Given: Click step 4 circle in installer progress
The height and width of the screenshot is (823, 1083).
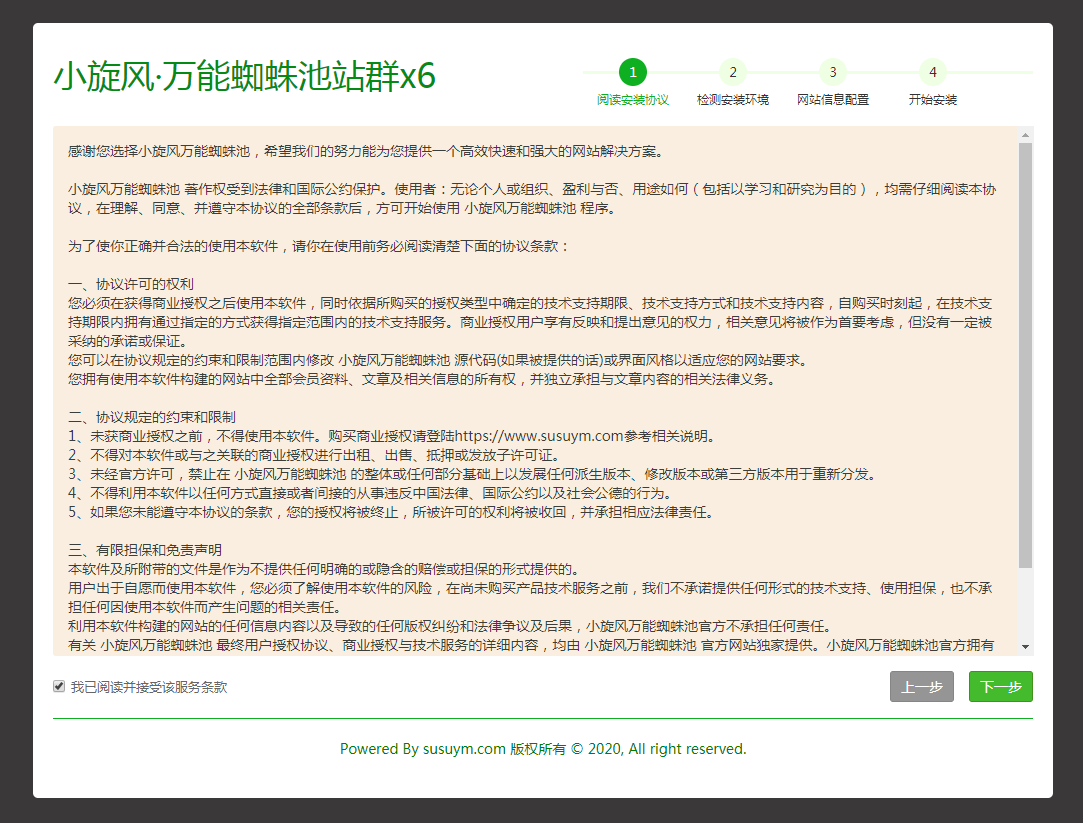Looking at the screenshot, I should pyautogui.click(x=933, y=72).
